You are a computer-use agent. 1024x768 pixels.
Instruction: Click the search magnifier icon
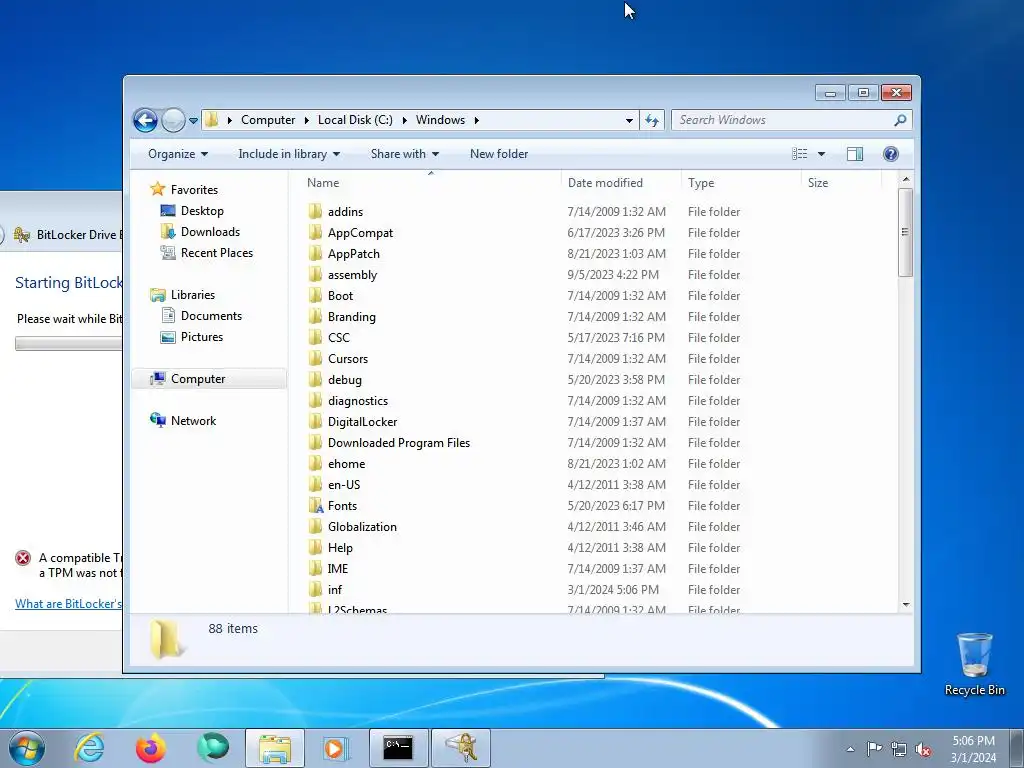pos(900,120)
